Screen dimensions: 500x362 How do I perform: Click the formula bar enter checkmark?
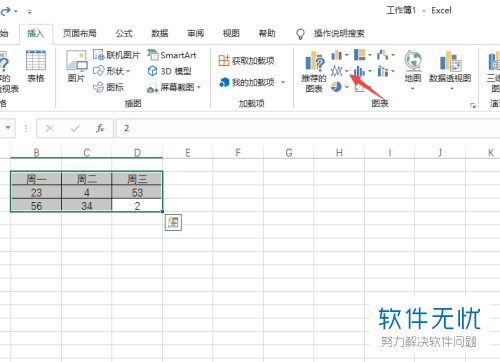[x=75, y=128]
